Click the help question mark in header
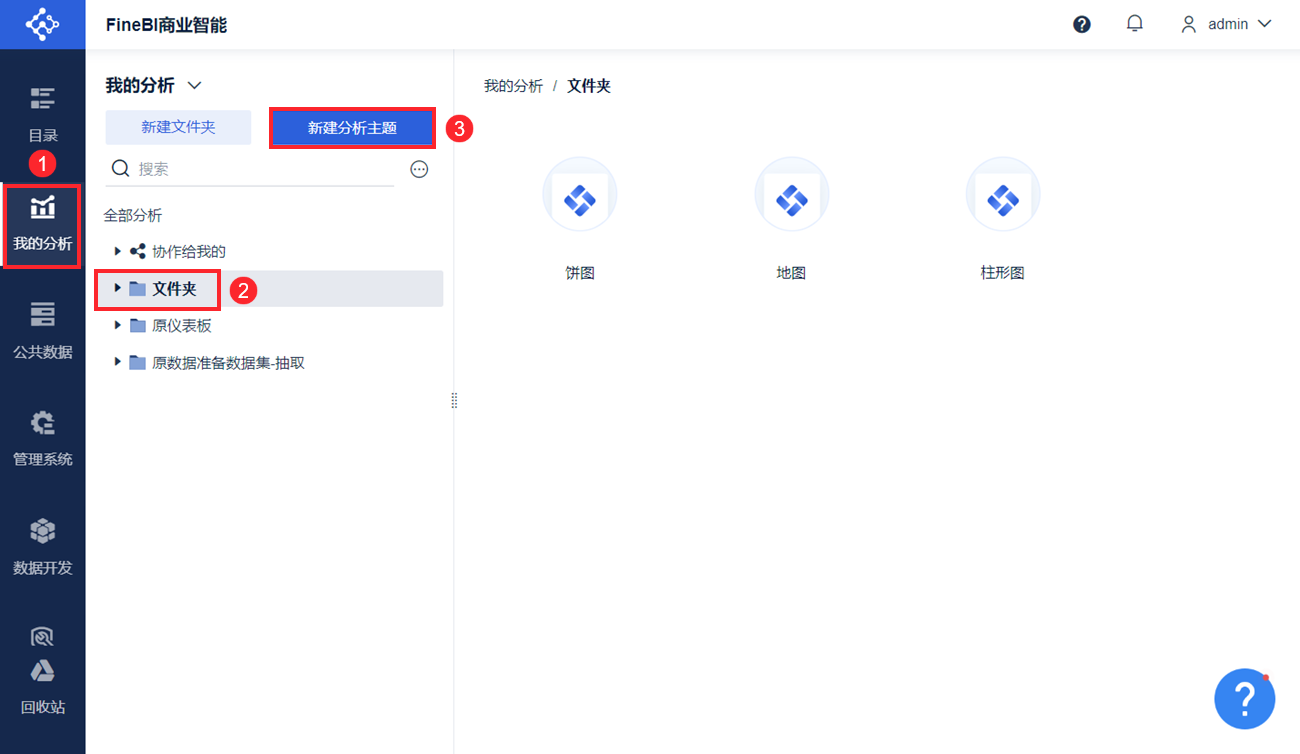The width and height of the screenshot is (1300, 754). (1081, 24)
